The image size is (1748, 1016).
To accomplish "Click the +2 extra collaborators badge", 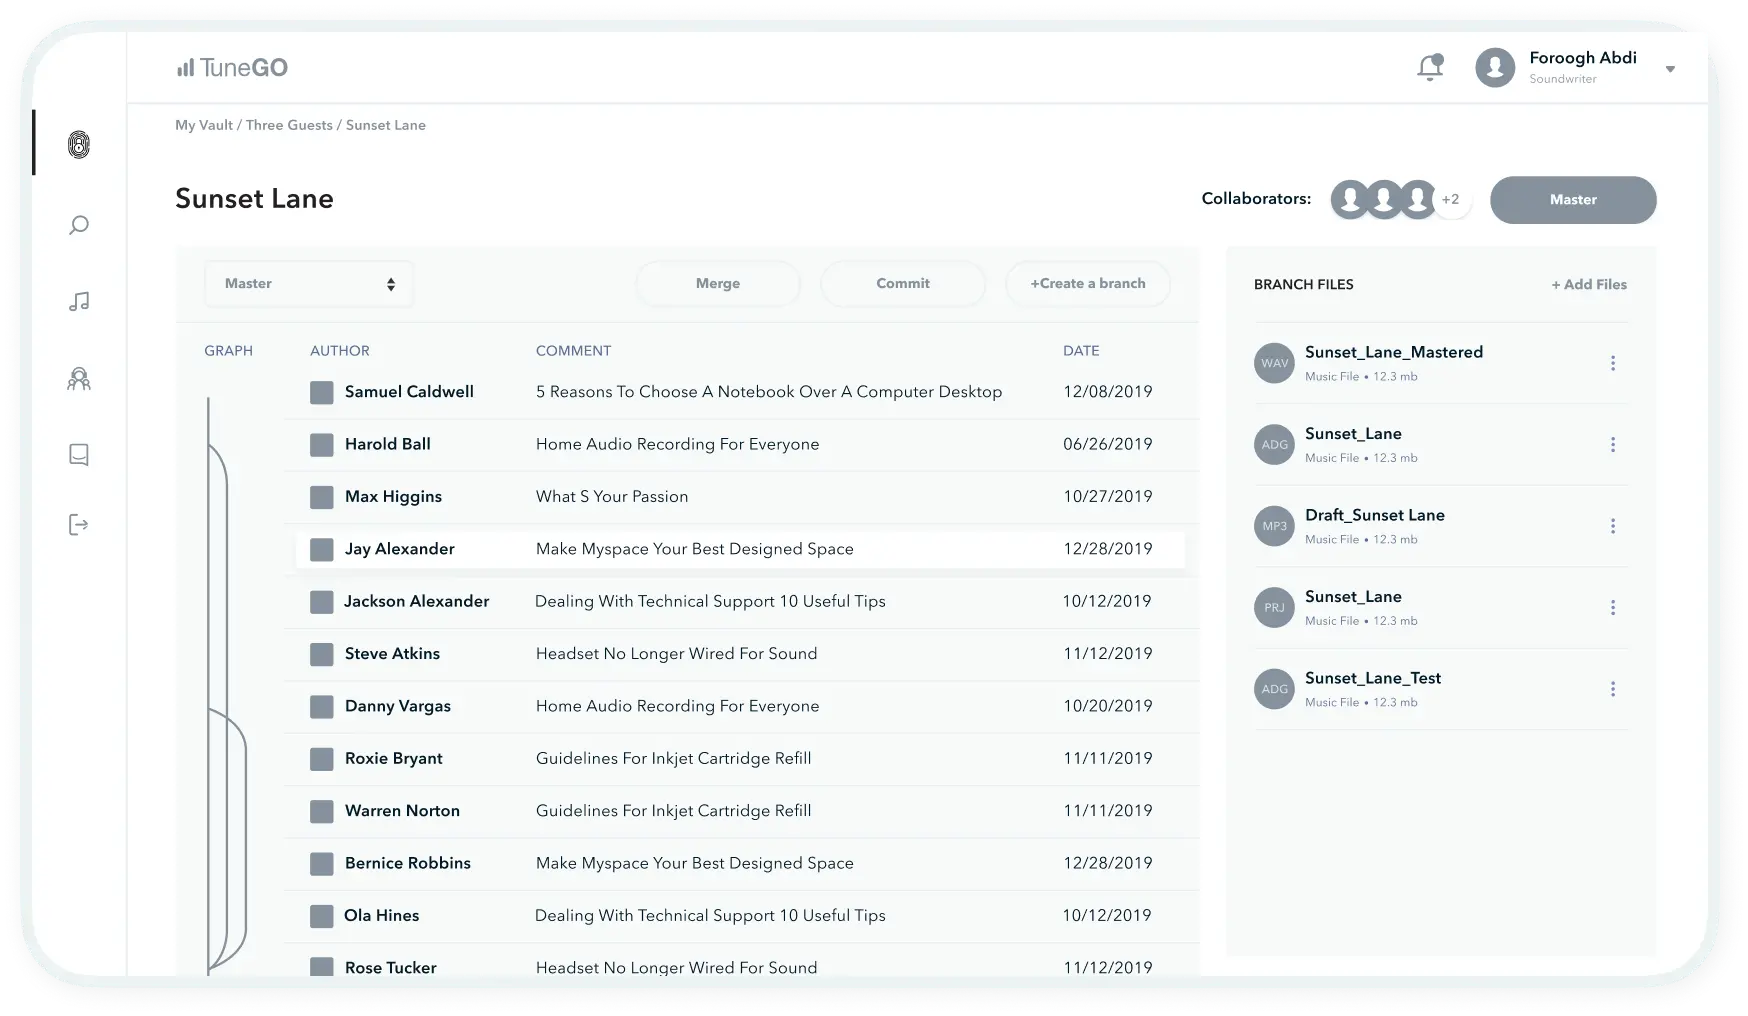I will click(1450, 199).
